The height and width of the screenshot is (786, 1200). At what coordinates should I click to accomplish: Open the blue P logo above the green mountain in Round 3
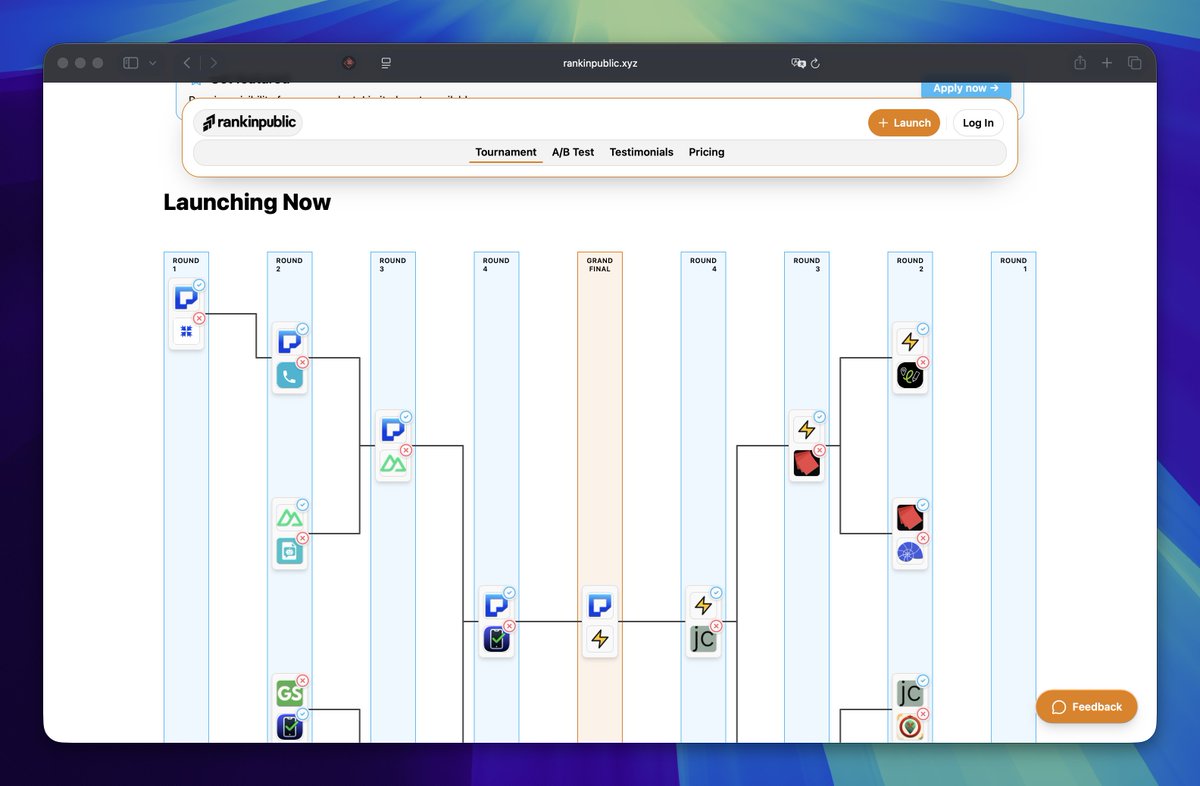coord(393,430)
